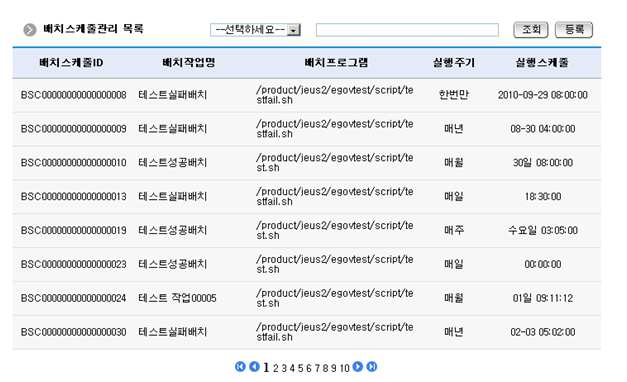Click 매일 cycle in row BSC...0013
Image resolution: width=627 pixels, height=382 pixels.
pos(453,196)
